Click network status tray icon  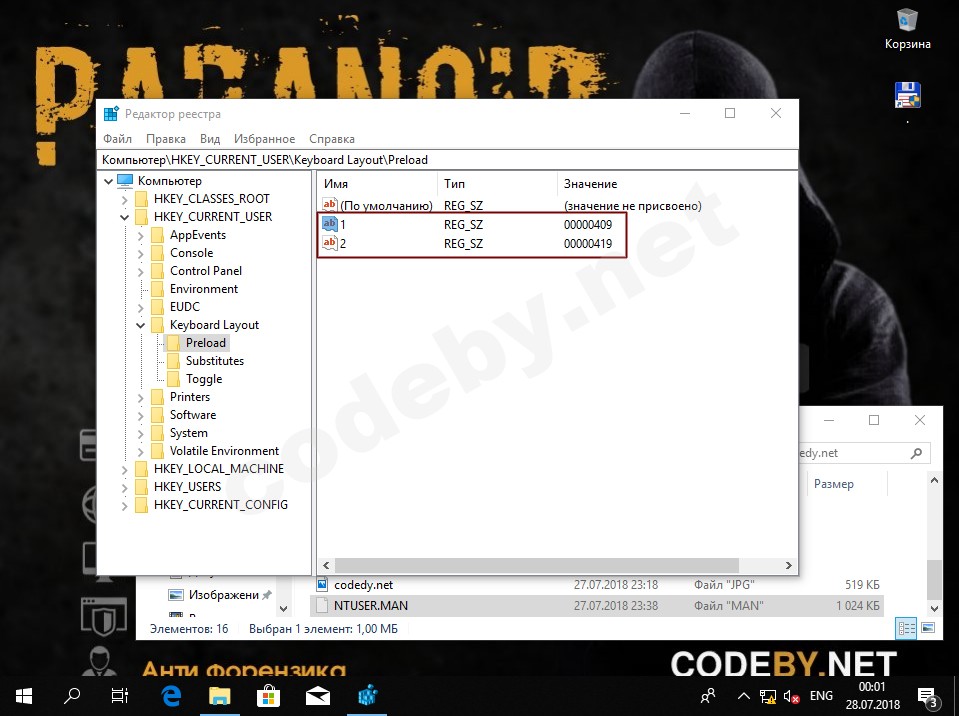(x=768, y=696)
